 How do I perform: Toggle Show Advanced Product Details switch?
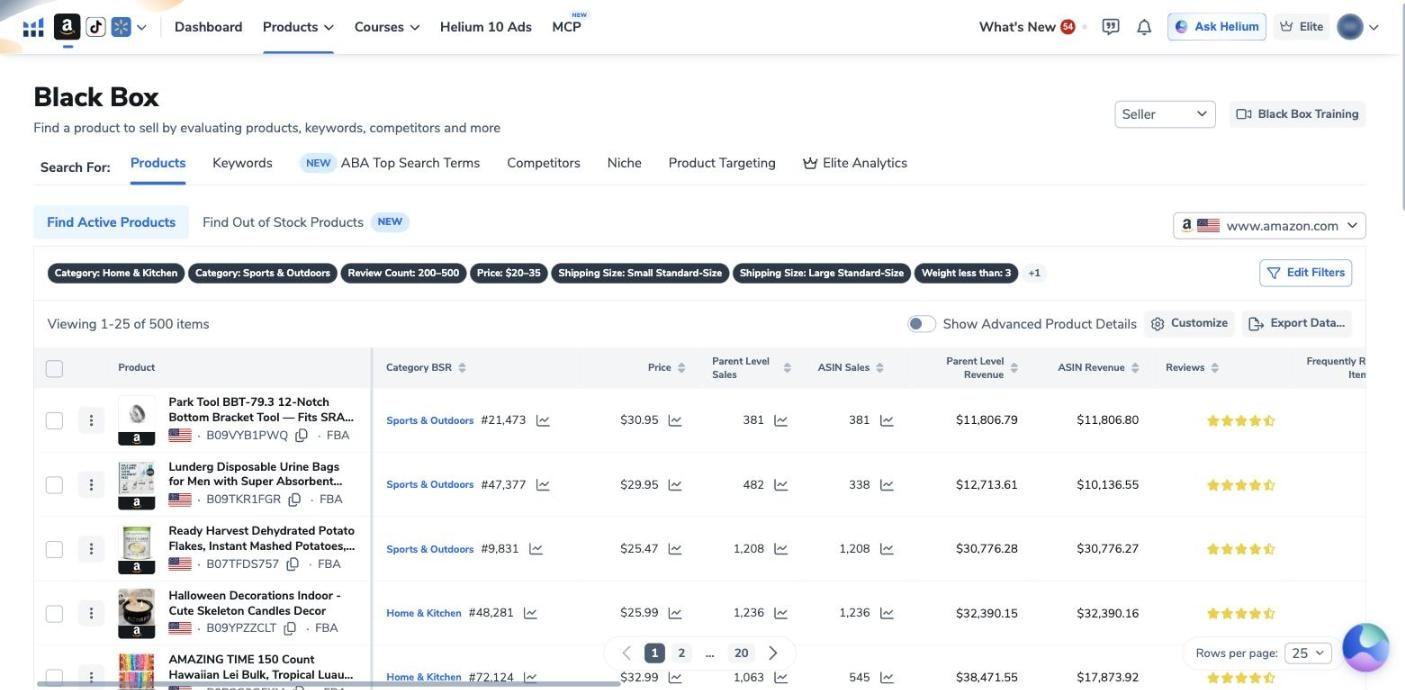pos(921,324)
